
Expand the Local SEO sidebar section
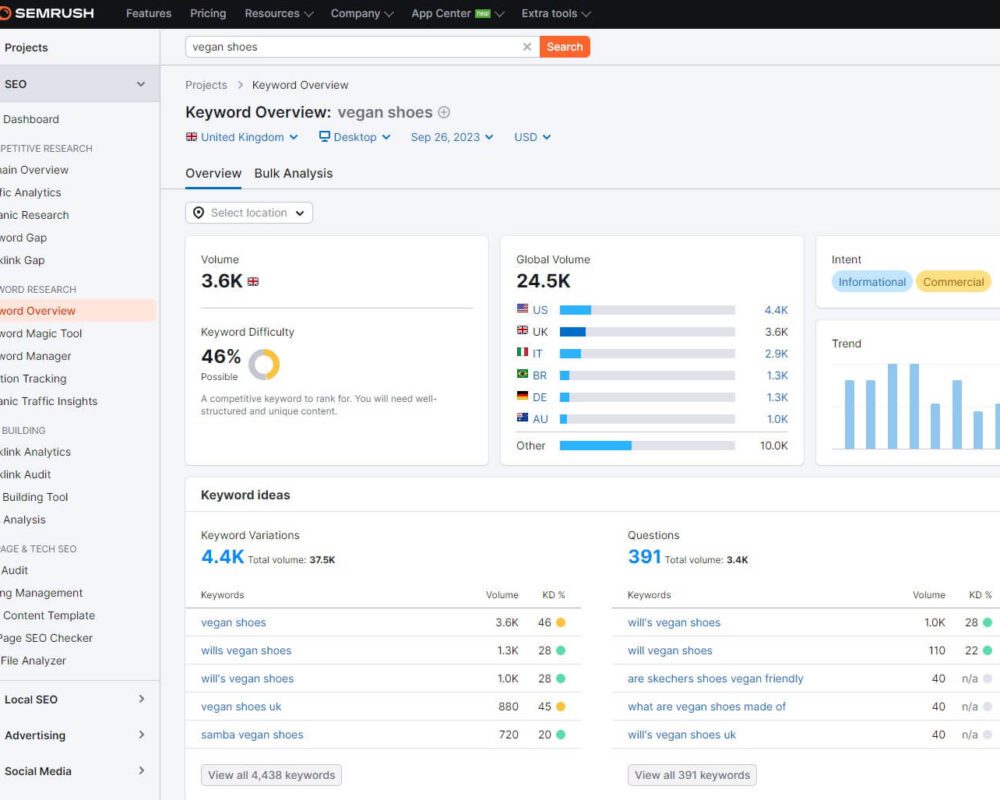pyautogui.click(x=141, y=699)
